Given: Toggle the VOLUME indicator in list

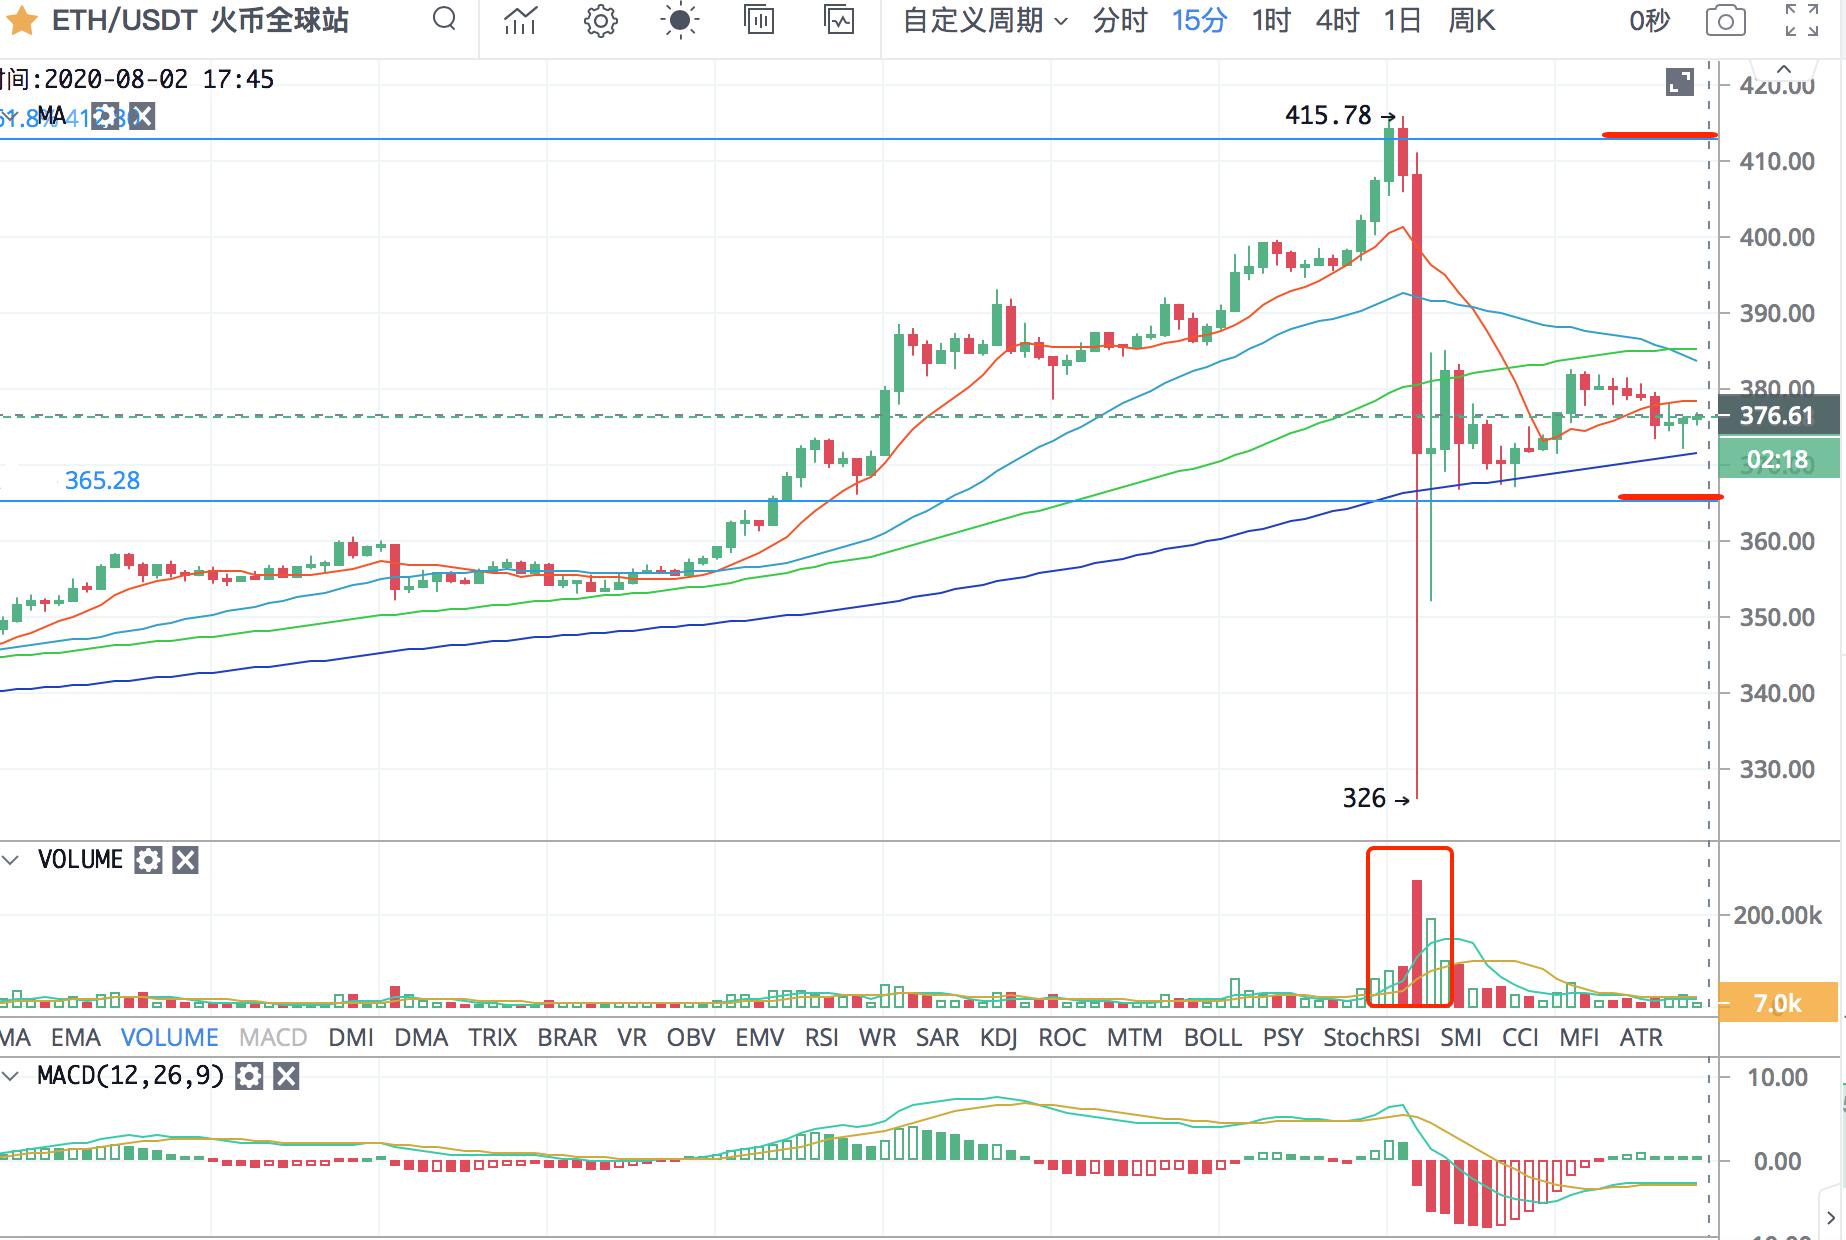Looking at the screenshot, I should tap(169, 1038).
